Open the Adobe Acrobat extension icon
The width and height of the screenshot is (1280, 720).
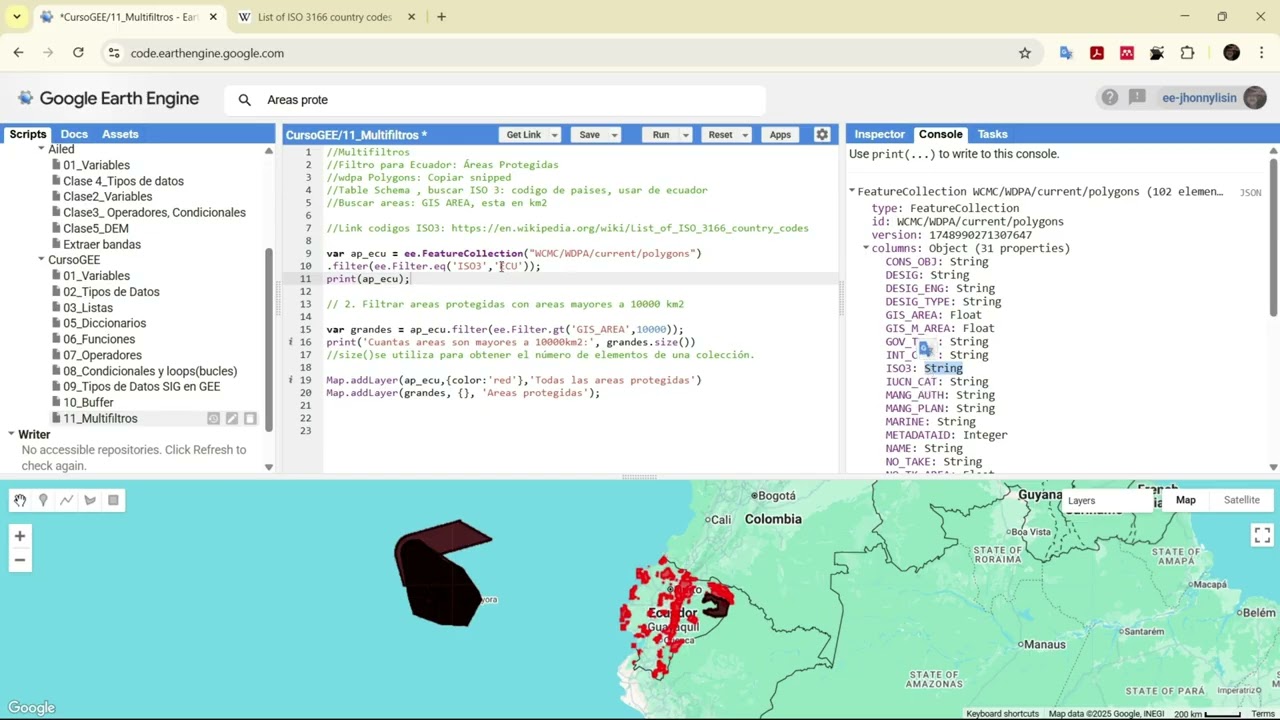1097,53
